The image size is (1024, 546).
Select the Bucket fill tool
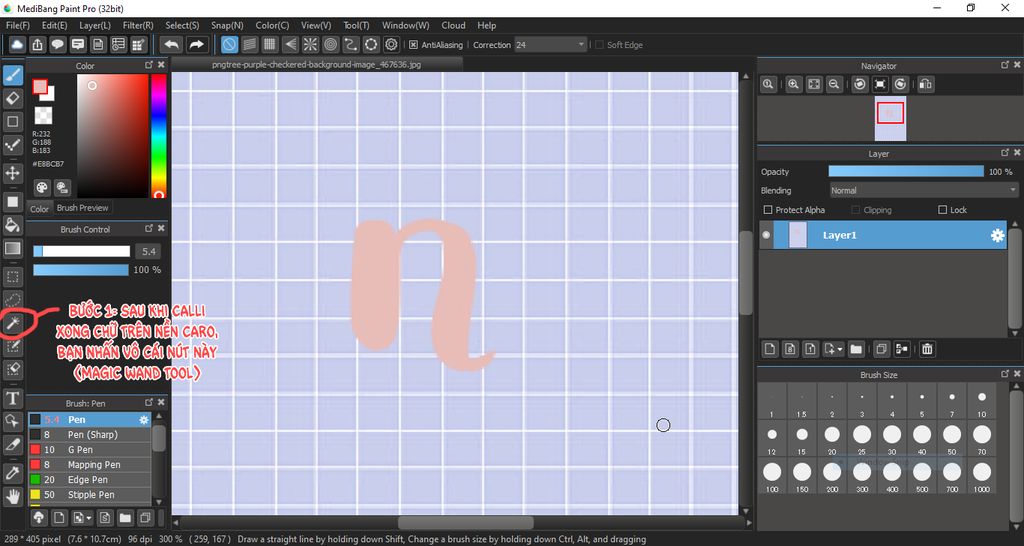(x=12, y=225)
